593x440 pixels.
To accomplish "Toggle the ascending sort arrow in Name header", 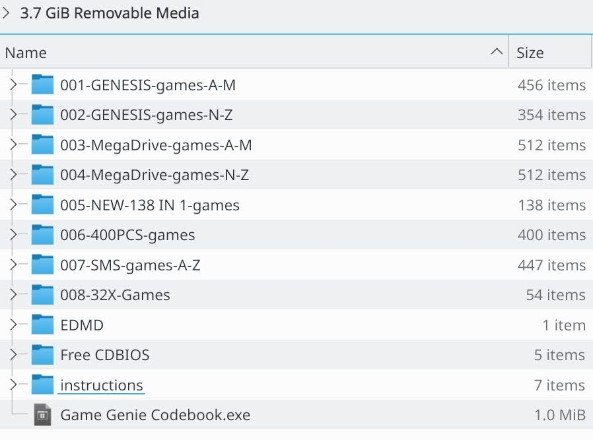I will coord(497,52).
